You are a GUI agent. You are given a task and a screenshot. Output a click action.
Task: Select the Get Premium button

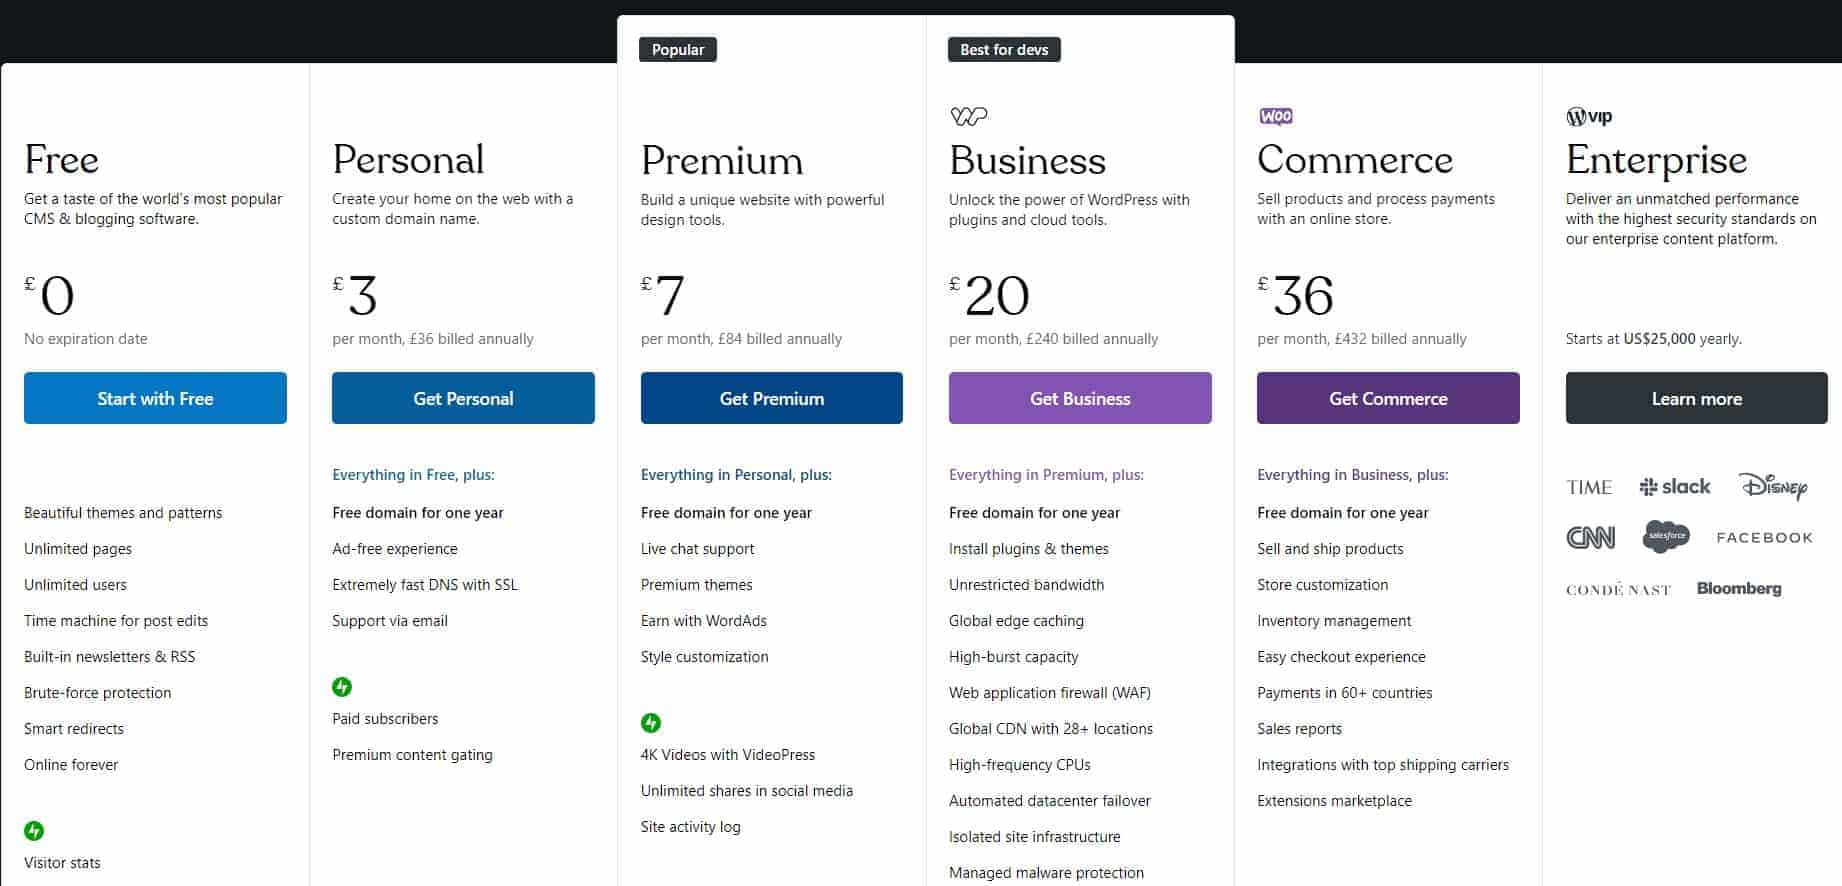772,398
